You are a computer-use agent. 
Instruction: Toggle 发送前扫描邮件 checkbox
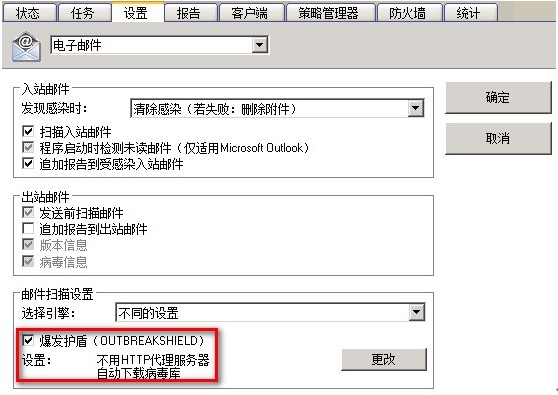tap(28, 212)
